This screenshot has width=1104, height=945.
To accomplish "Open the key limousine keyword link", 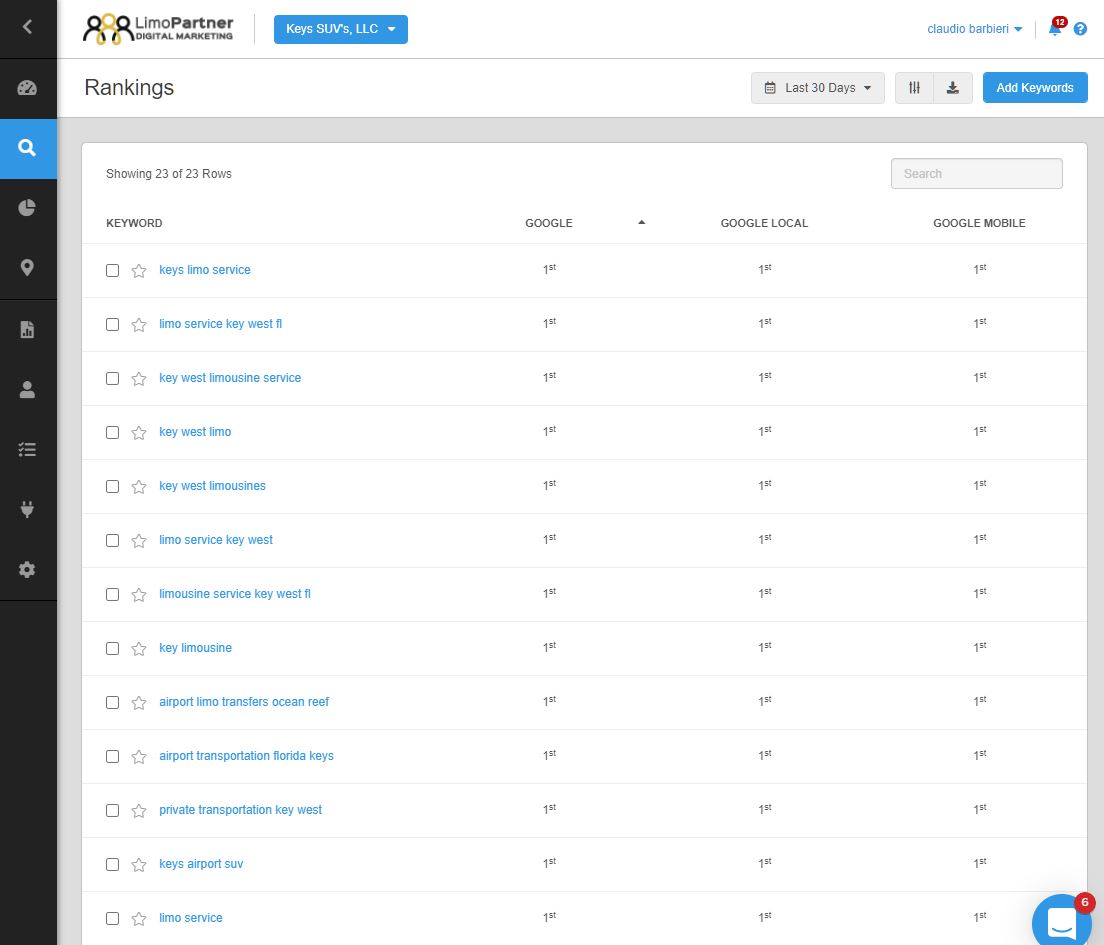I will [195, 648].
